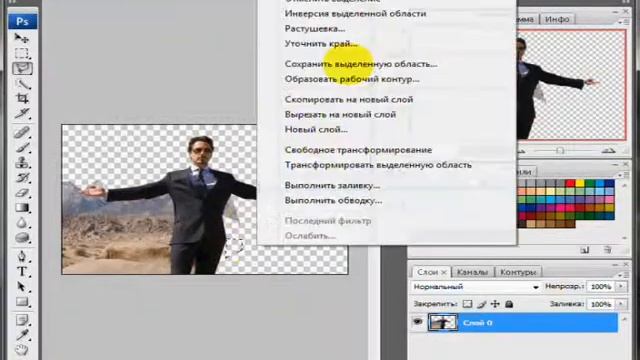Viewport: 640px width, 360px height.
Task: Open the Swatches panel options menu
Action: (x=625, y=174)
